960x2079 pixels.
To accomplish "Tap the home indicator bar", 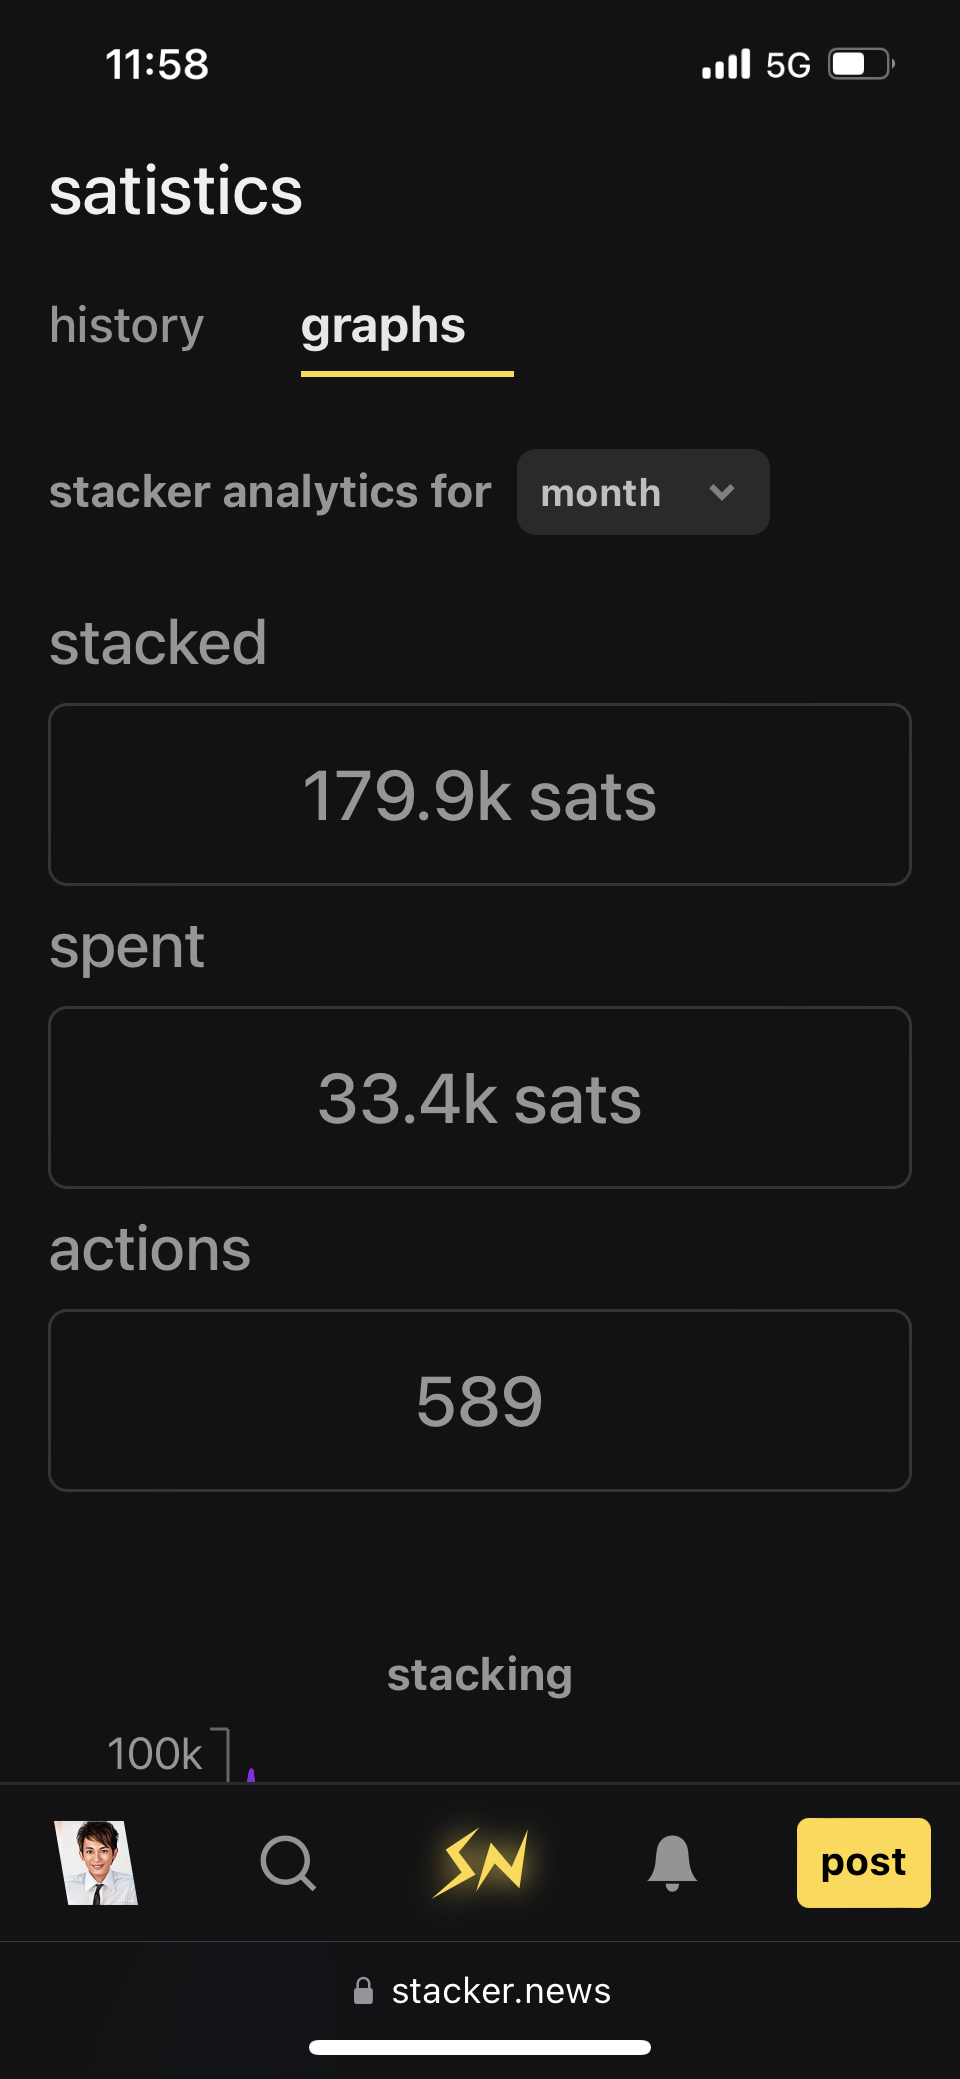I will (x=480, y=2047).
